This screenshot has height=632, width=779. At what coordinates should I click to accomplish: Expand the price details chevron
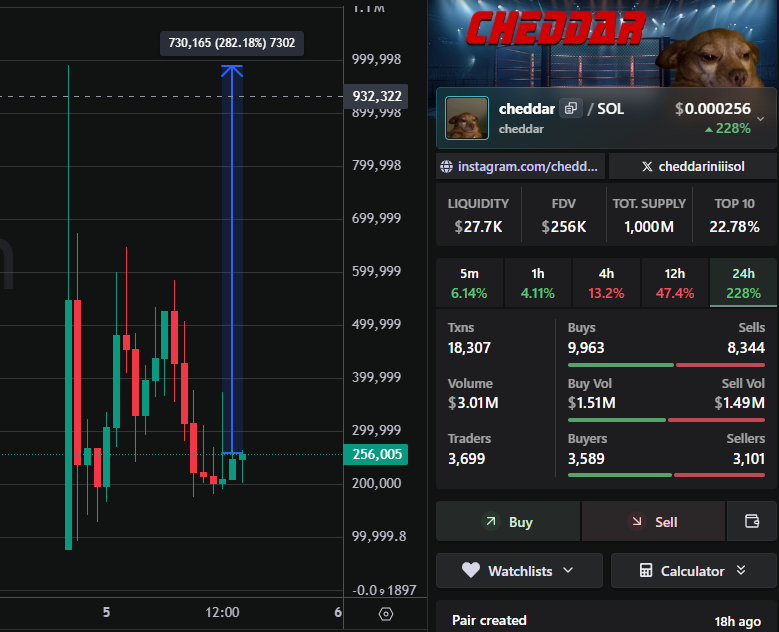(x=760, y=119)
